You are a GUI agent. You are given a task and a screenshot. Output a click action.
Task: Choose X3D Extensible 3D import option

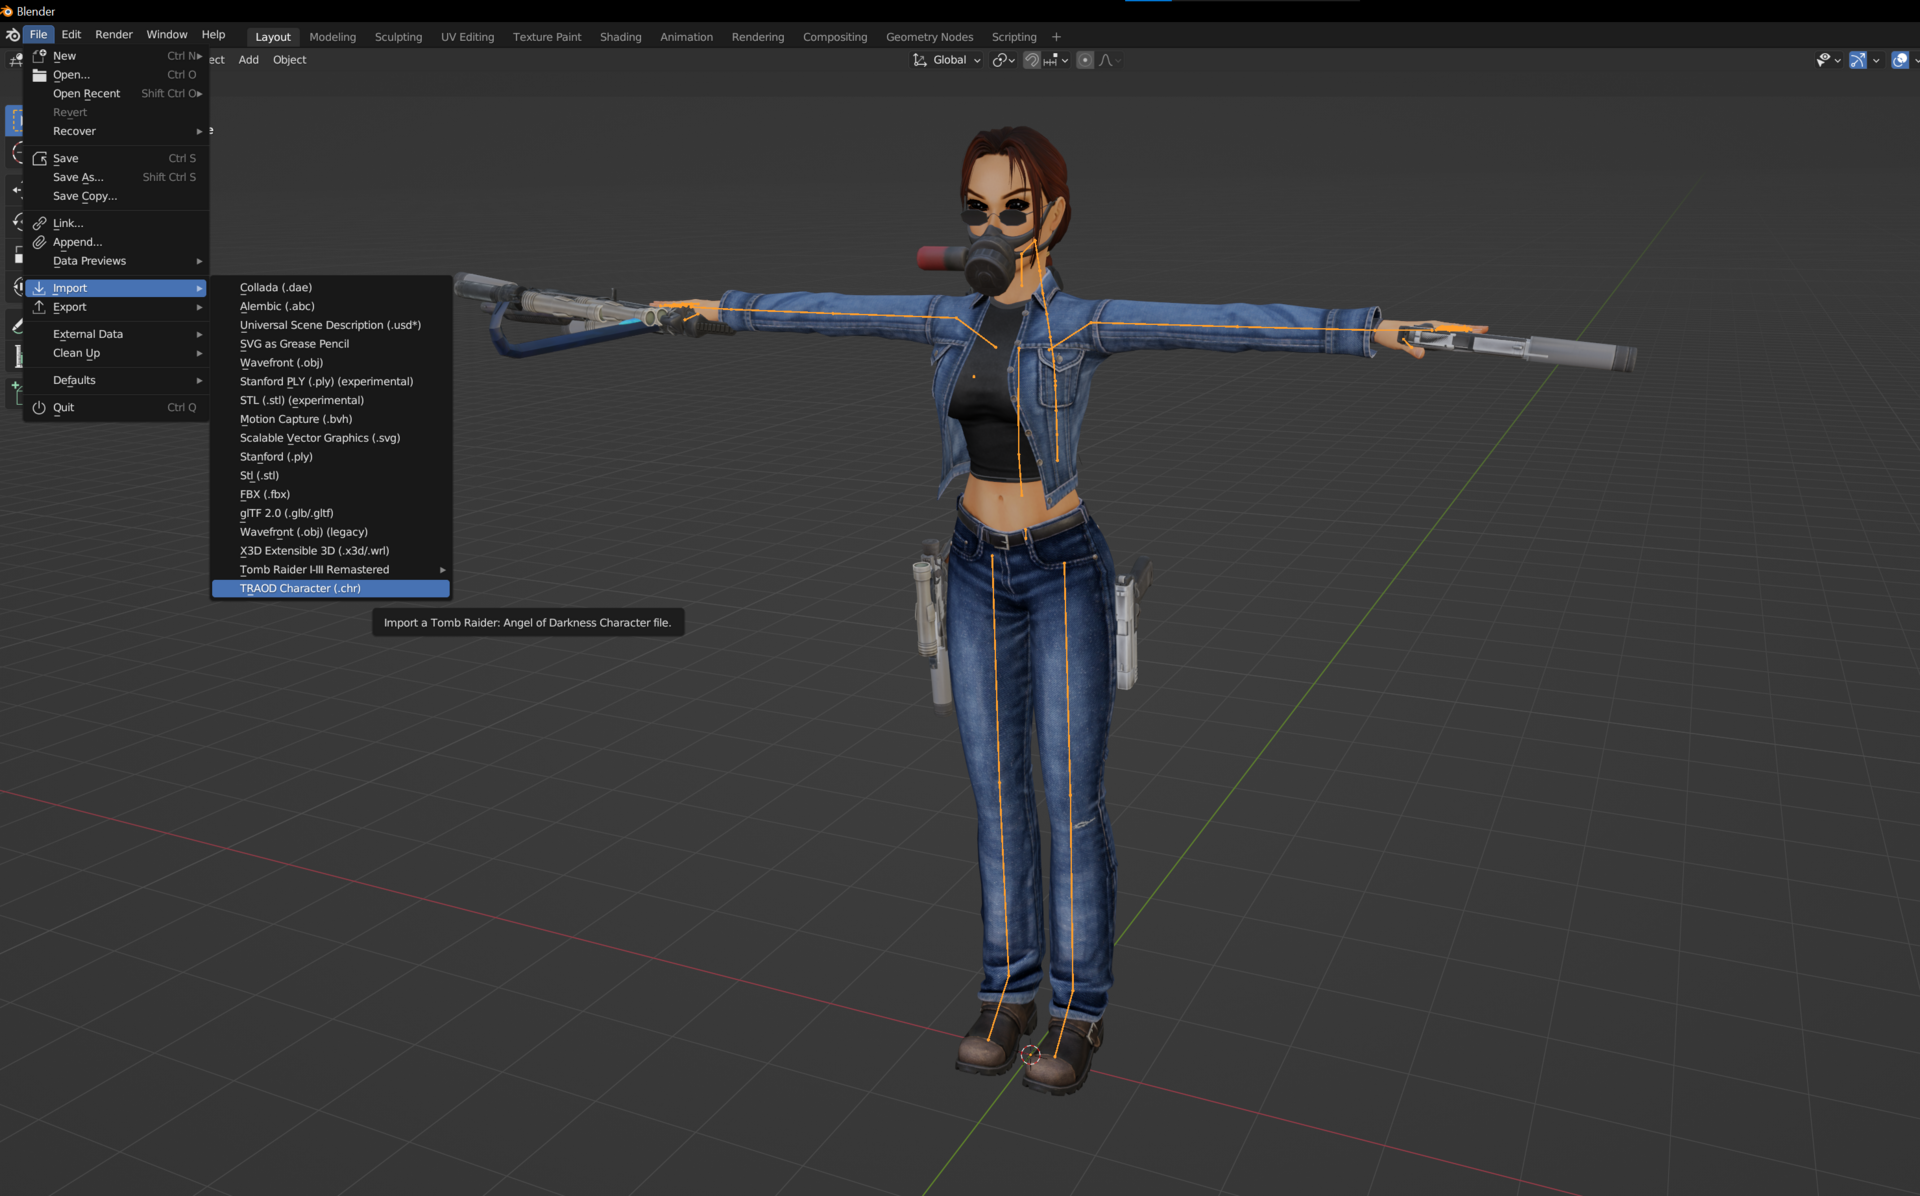(x=330, y=551)
